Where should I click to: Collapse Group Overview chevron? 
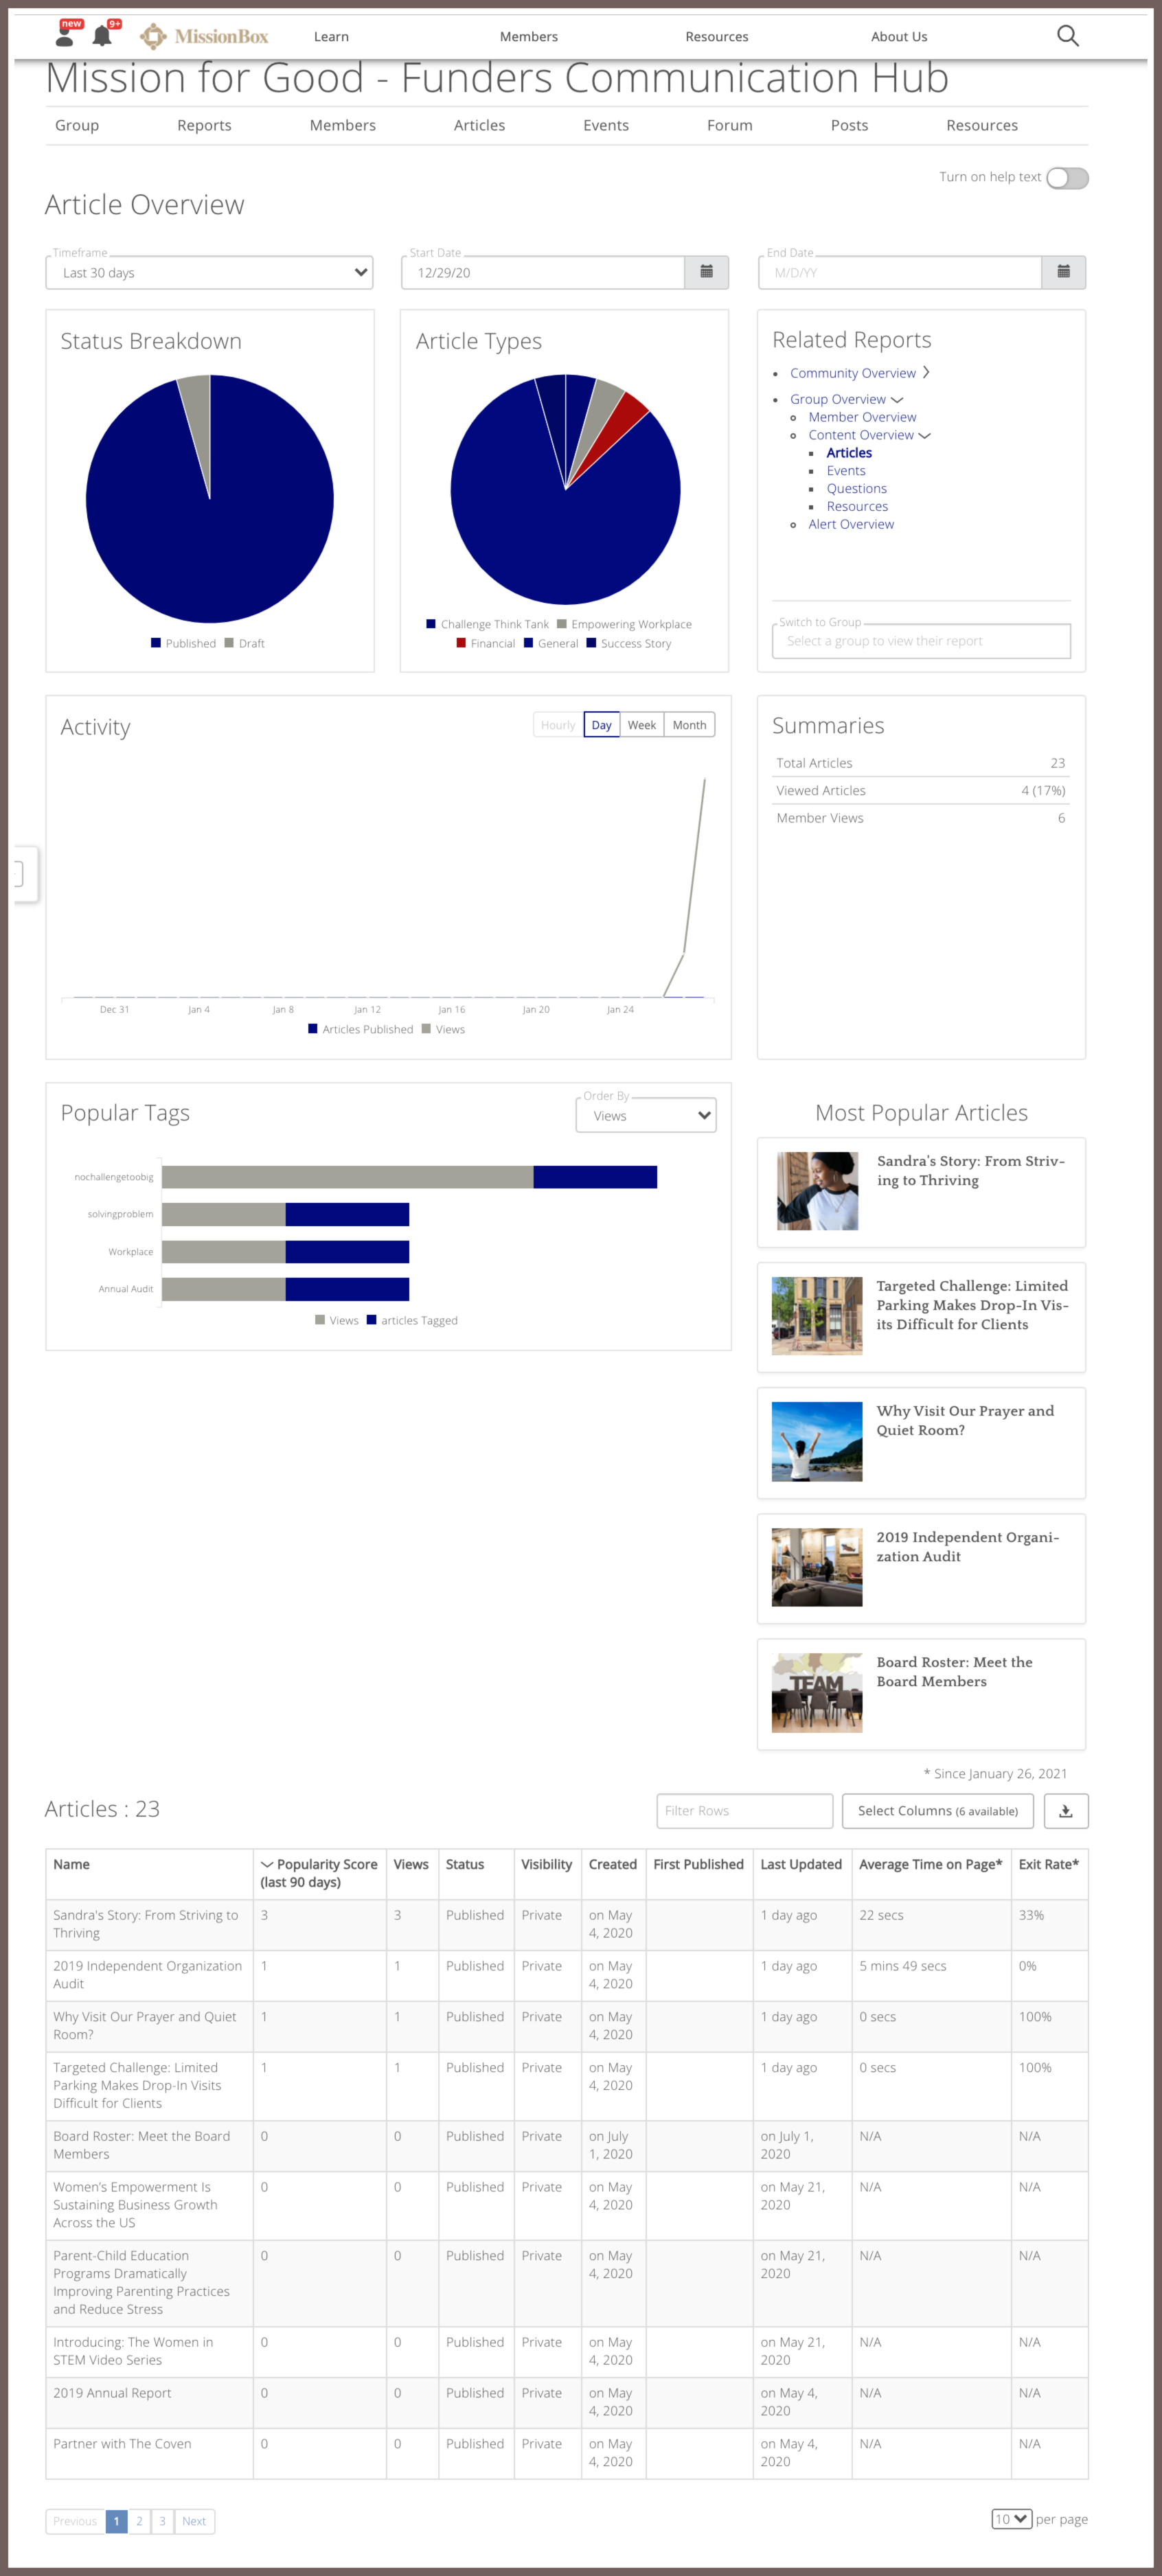click(897, 399)
